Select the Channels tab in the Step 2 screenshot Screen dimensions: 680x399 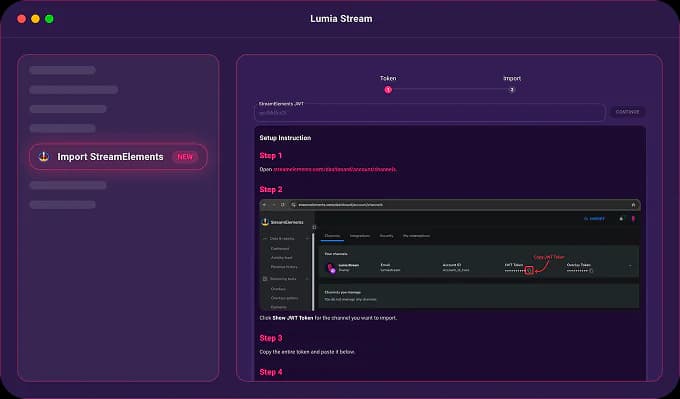(333, 236)
